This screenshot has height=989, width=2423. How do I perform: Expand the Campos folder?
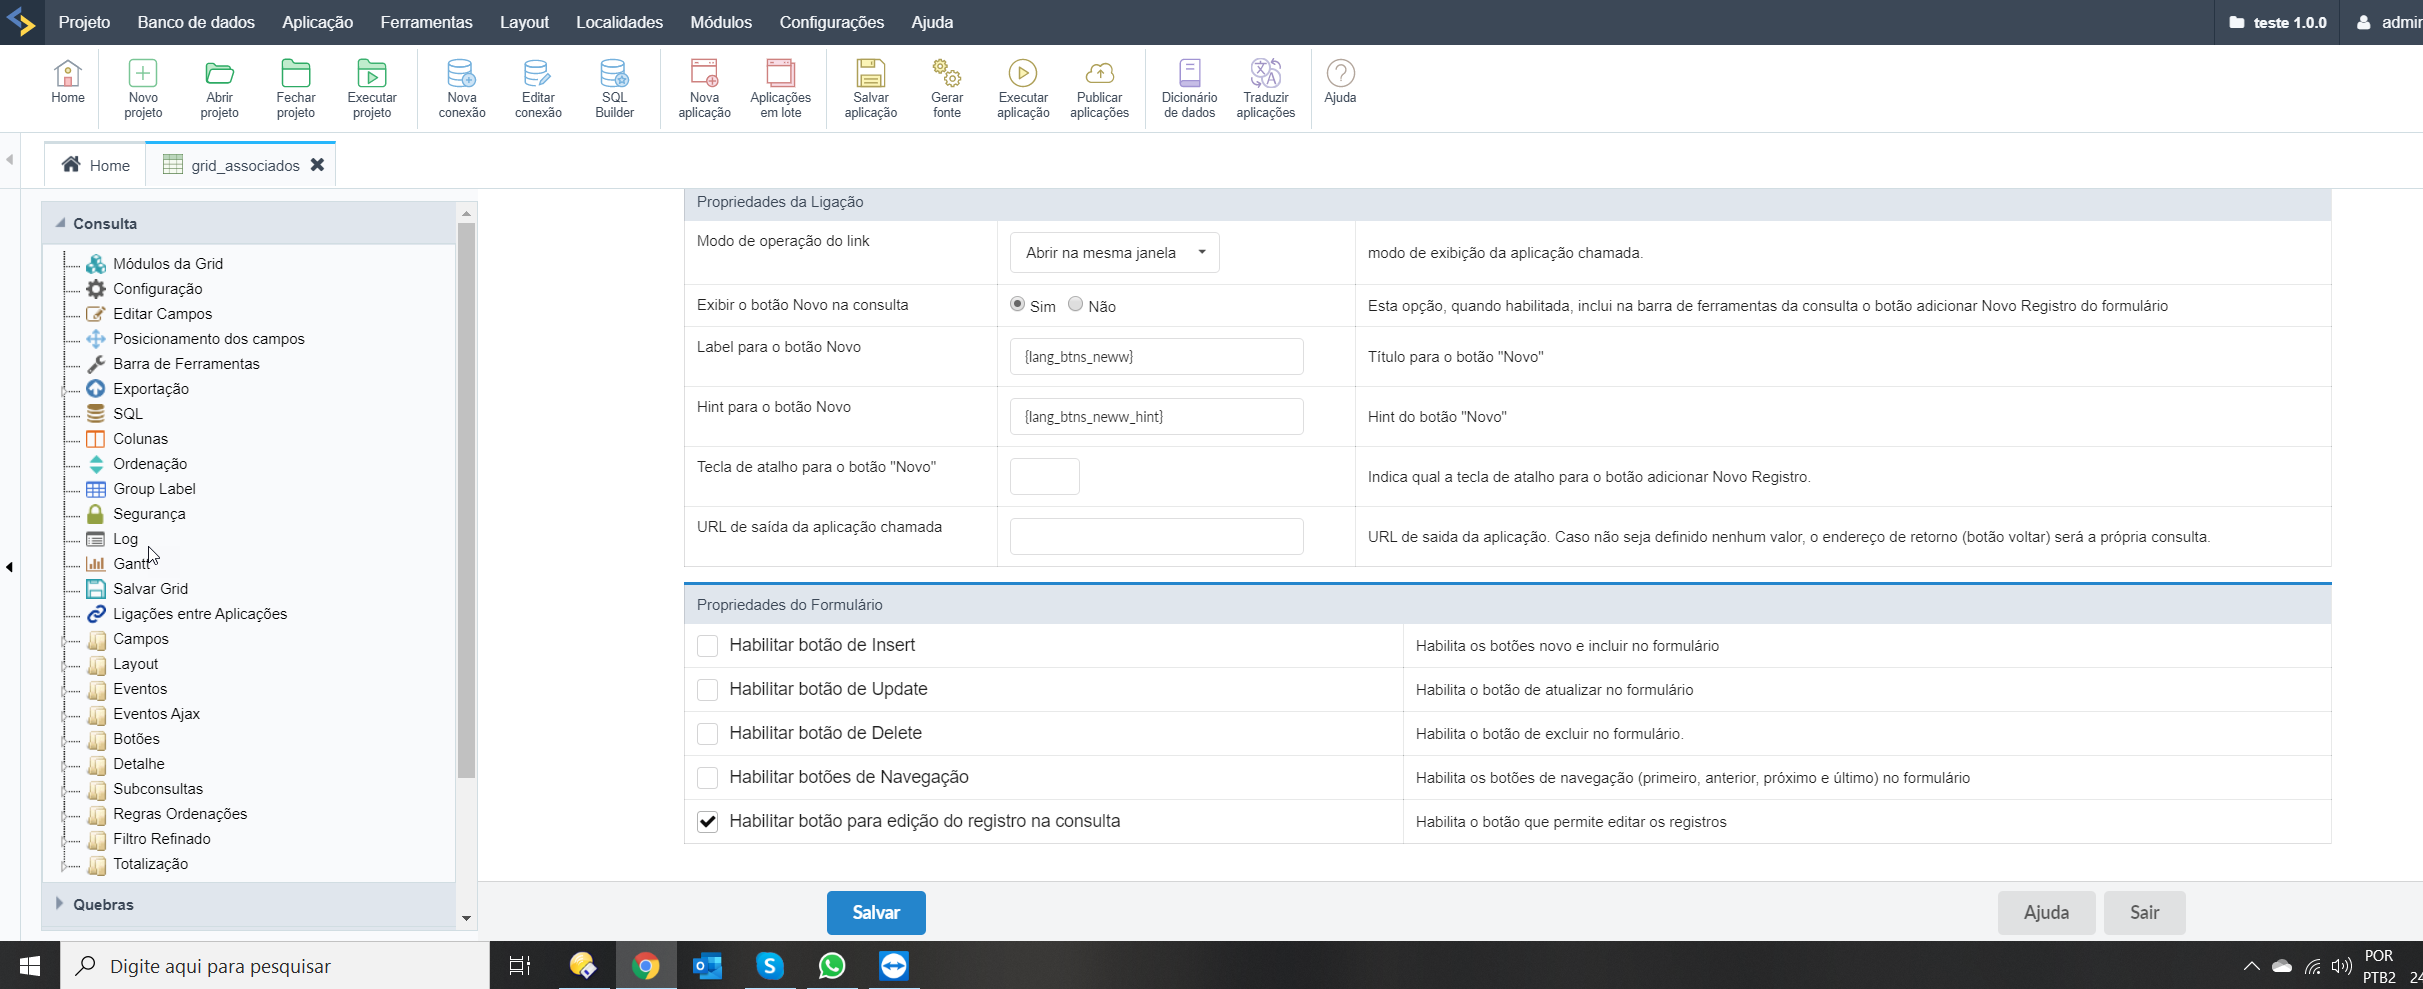(65, 640)
